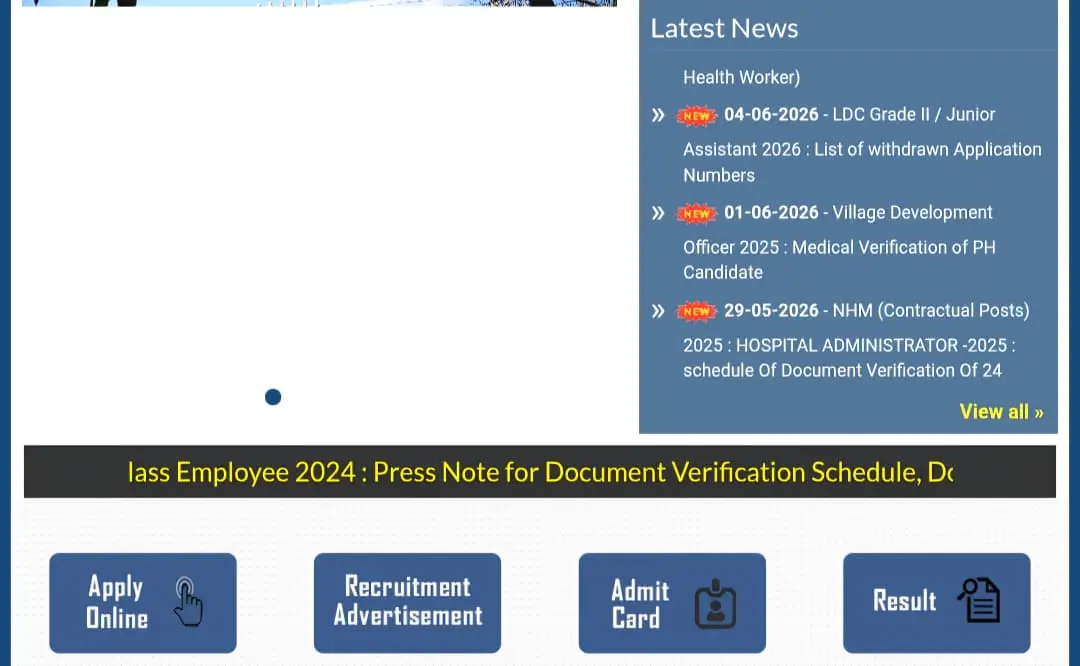Click the ID badge icon on Admit Card
The width and height of the screenshot is (1080, 666).
click(715, 604)
